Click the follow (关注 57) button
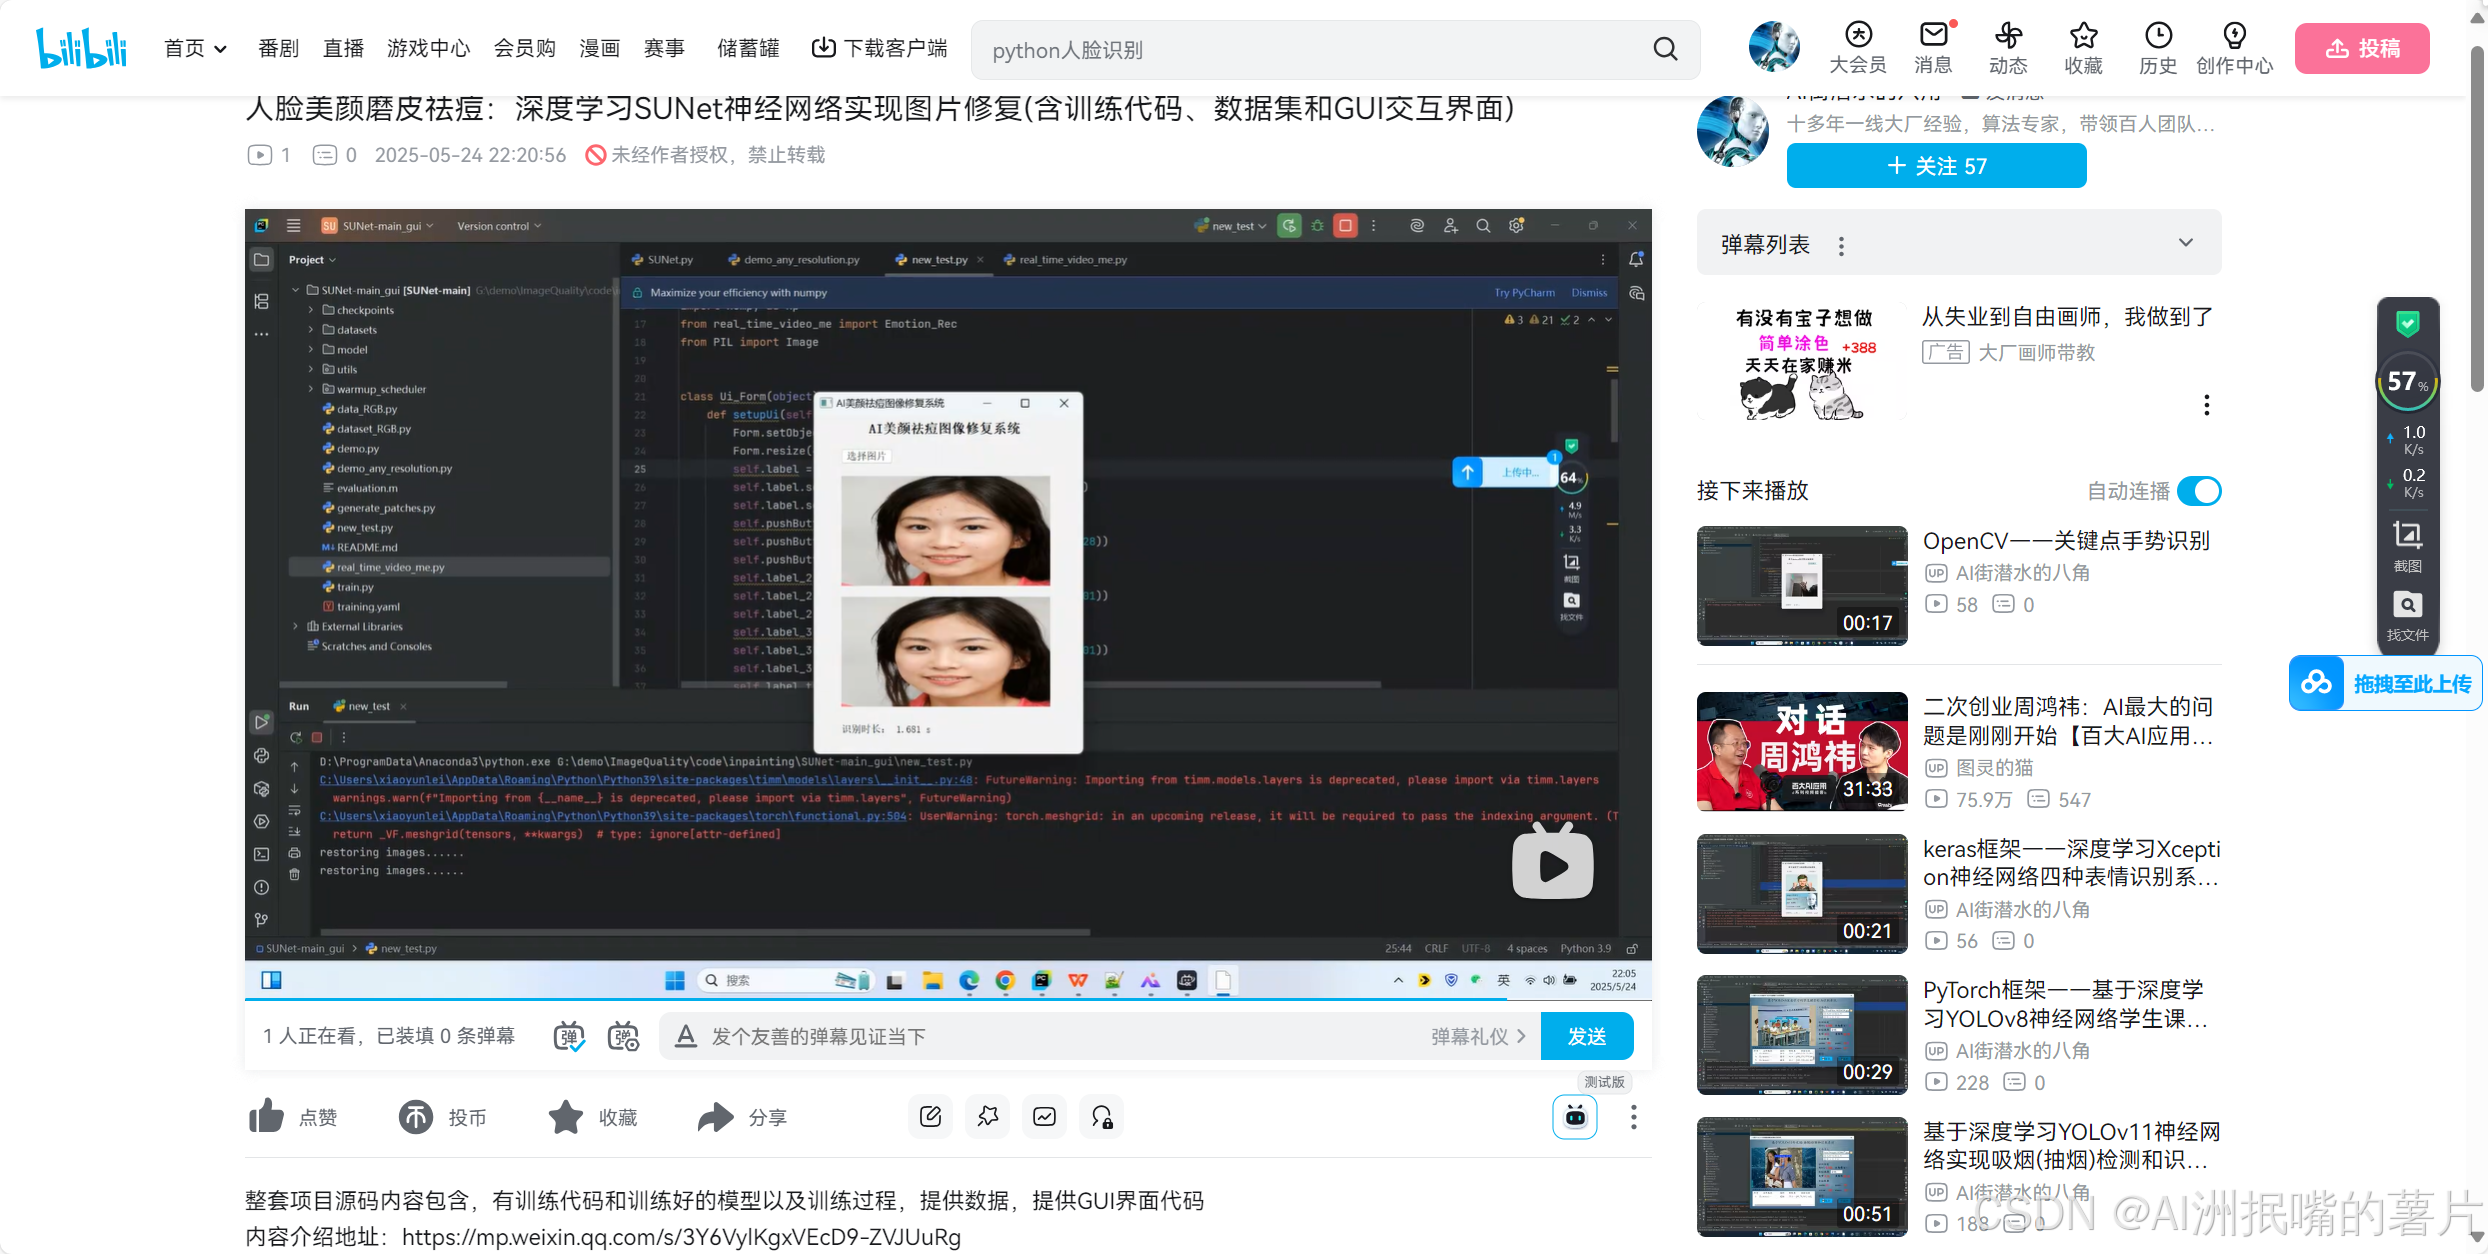2488x1254 pixels. tap(1936, 166)
